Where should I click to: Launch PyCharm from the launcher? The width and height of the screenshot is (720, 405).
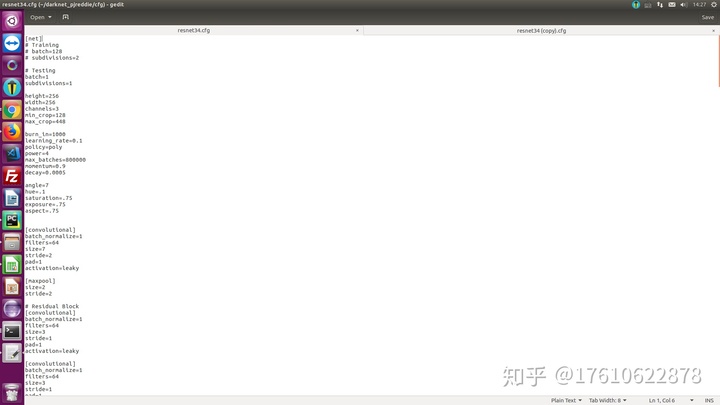click(x=12, y=220)
